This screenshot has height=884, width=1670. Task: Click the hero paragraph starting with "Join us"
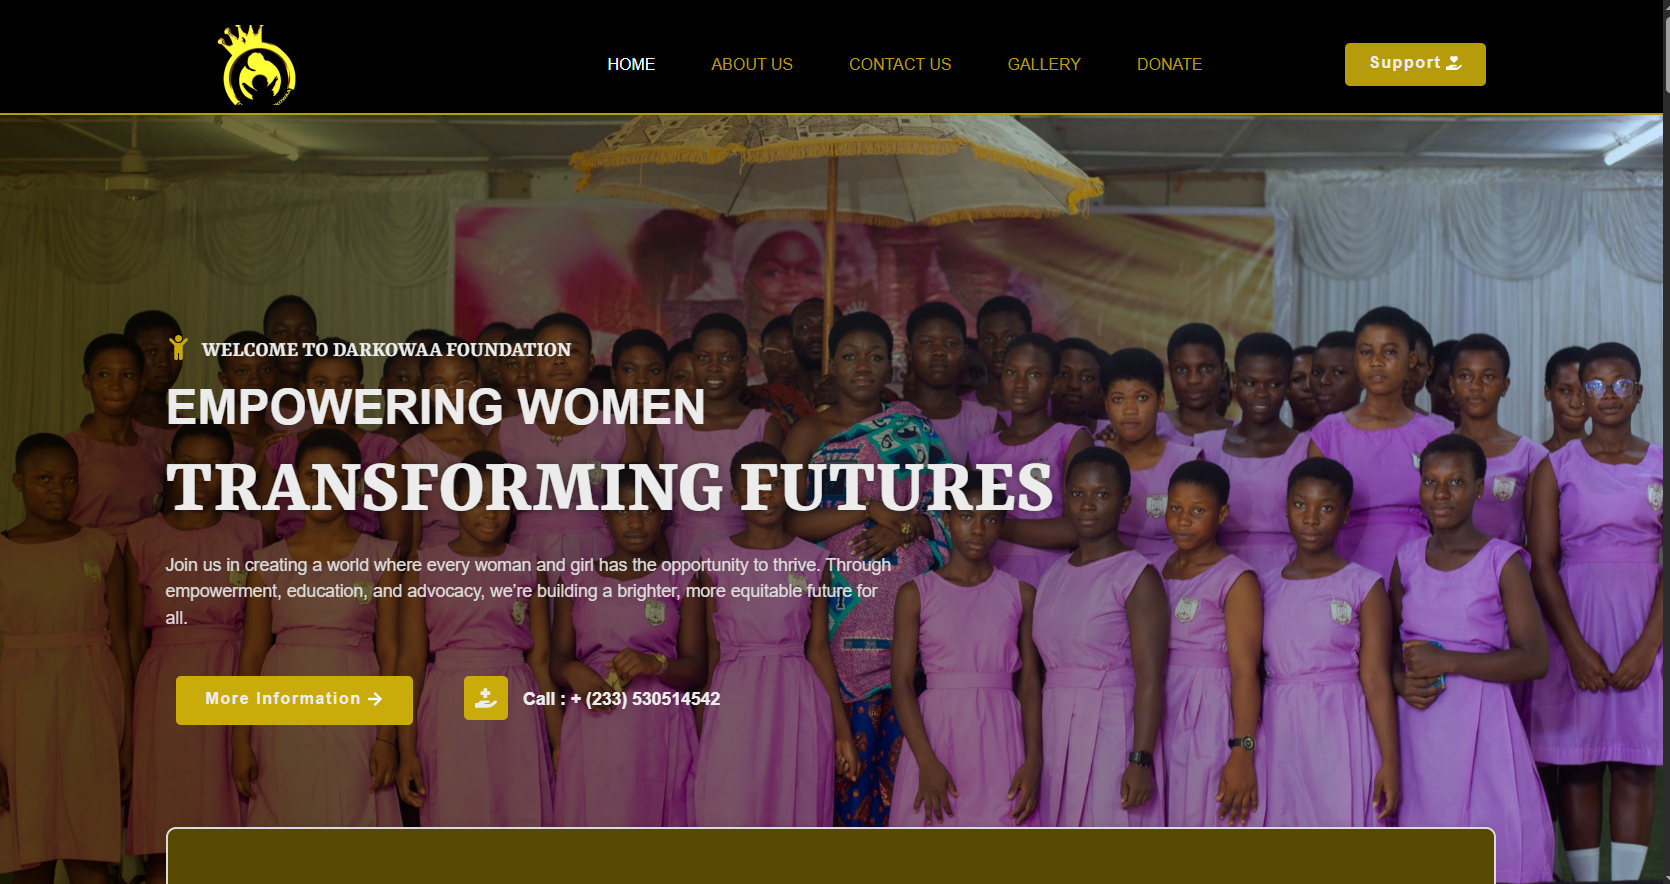click(x=528, y=591)
